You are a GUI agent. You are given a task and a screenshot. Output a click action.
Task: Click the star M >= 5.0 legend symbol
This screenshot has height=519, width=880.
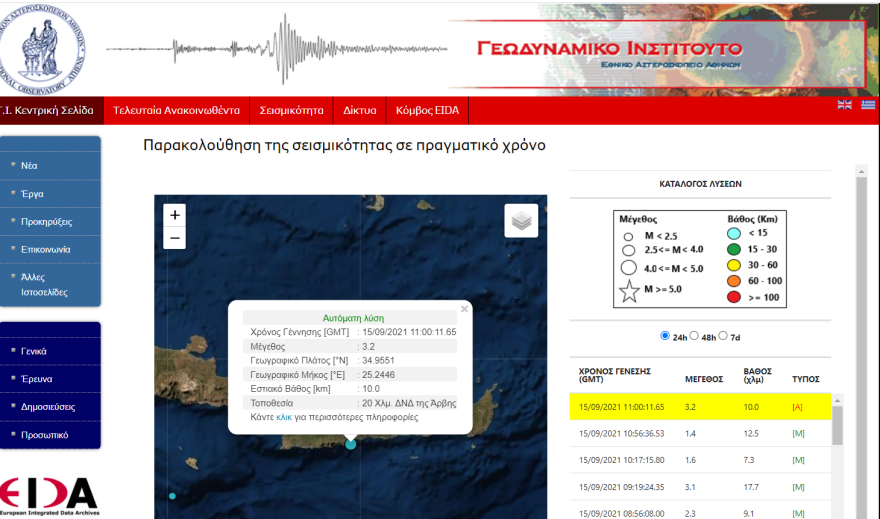pyautogui.click(x=629, y=291)
